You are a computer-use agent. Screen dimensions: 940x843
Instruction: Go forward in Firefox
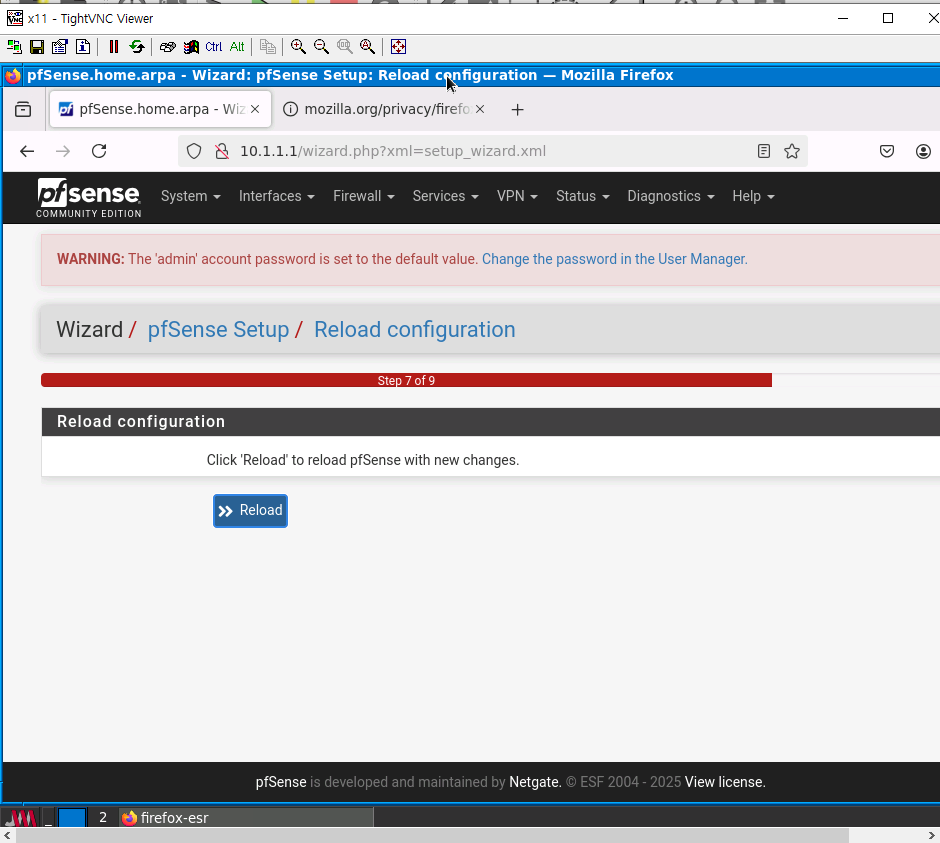[63, 151]
